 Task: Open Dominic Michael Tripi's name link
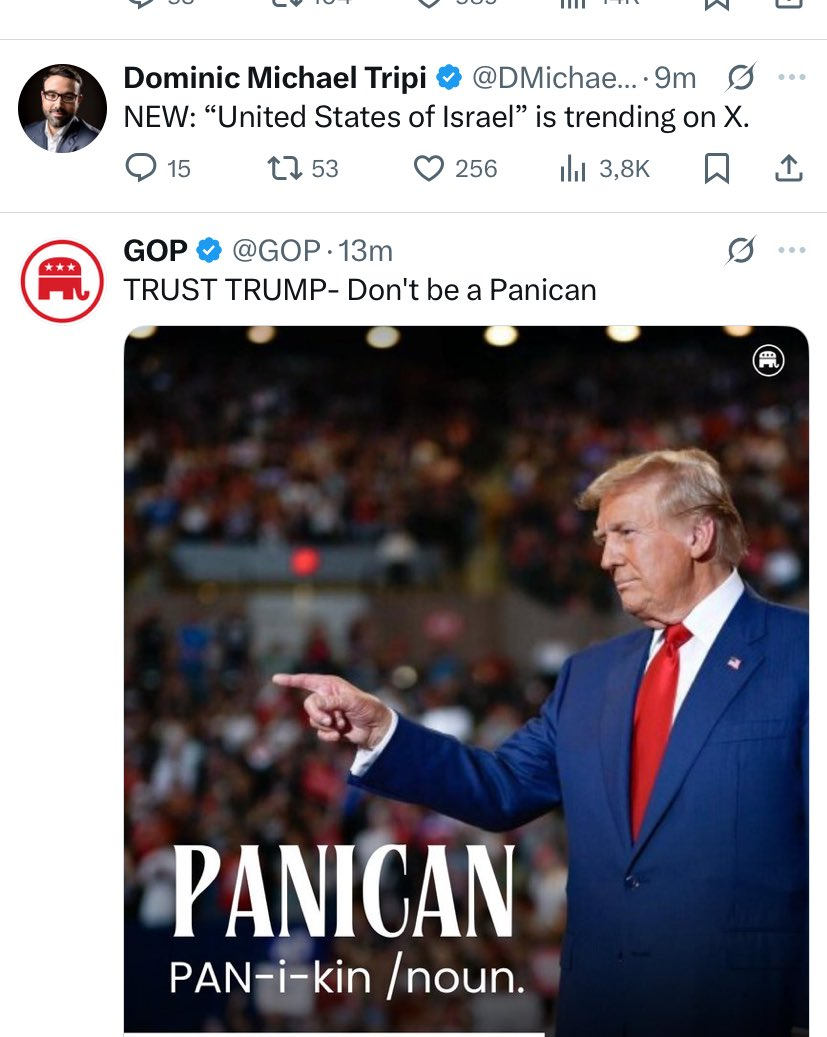click(x=275, y=78)
